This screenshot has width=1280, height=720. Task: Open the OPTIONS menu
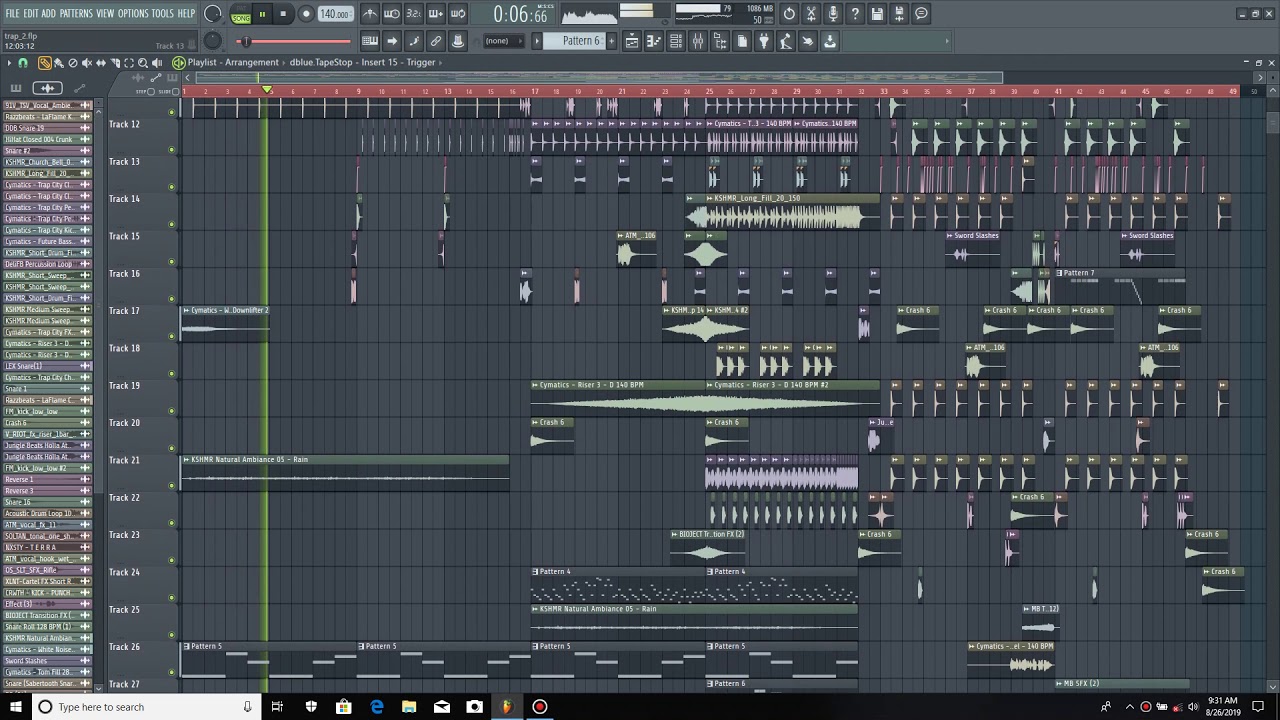tap(133, 13)
